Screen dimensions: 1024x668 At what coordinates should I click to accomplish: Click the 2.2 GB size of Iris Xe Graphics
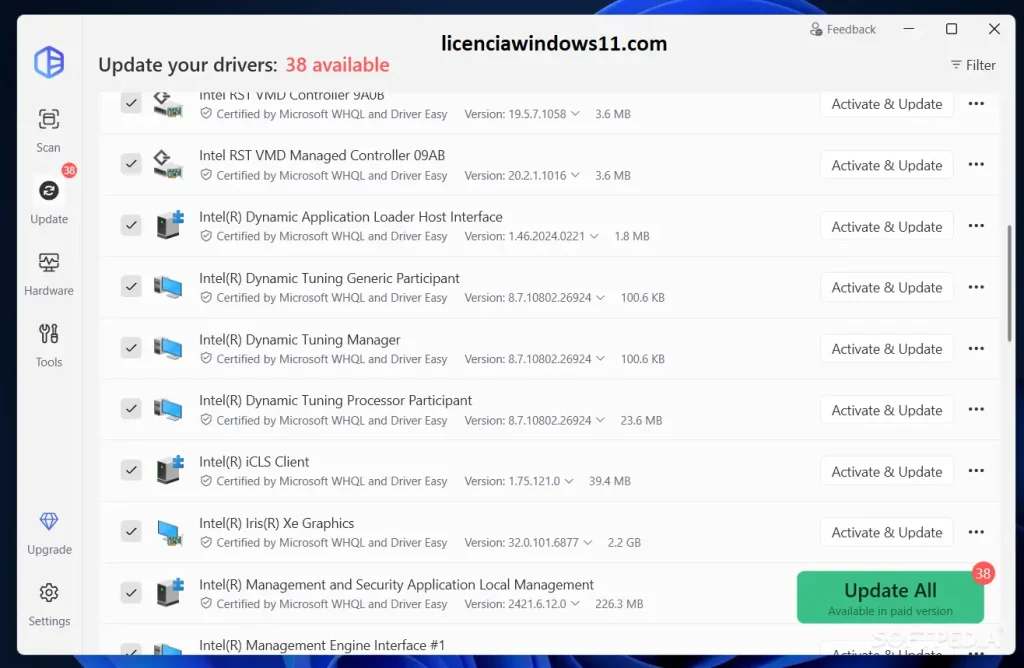tap(624, 543)
